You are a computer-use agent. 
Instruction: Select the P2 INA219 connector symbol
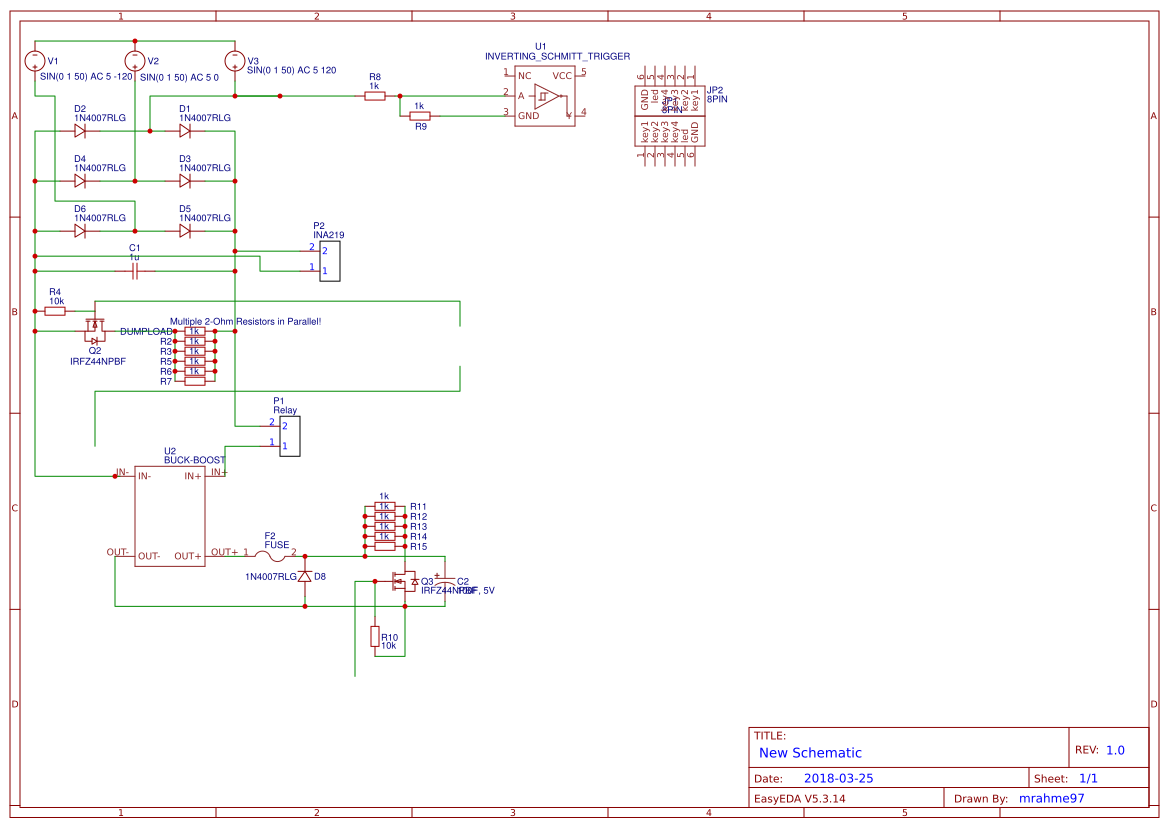click(330, 261)
